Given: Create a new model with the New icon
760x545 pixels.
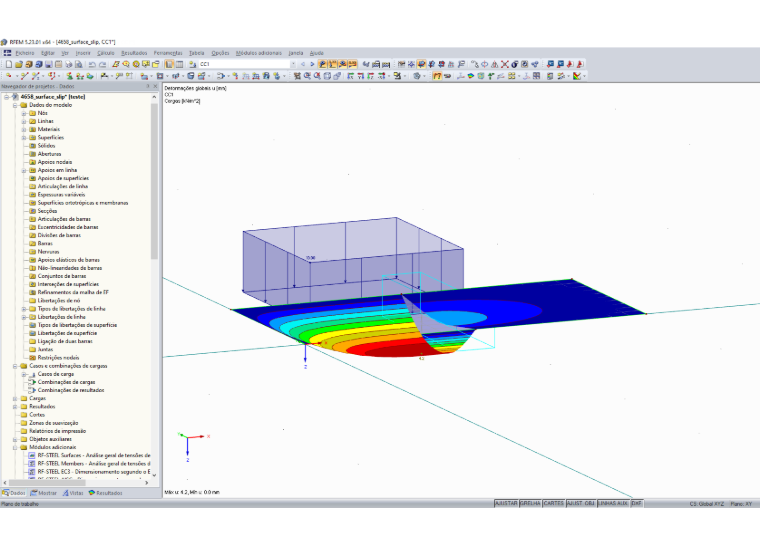Looking at the screenshot, I should (9, 64).
